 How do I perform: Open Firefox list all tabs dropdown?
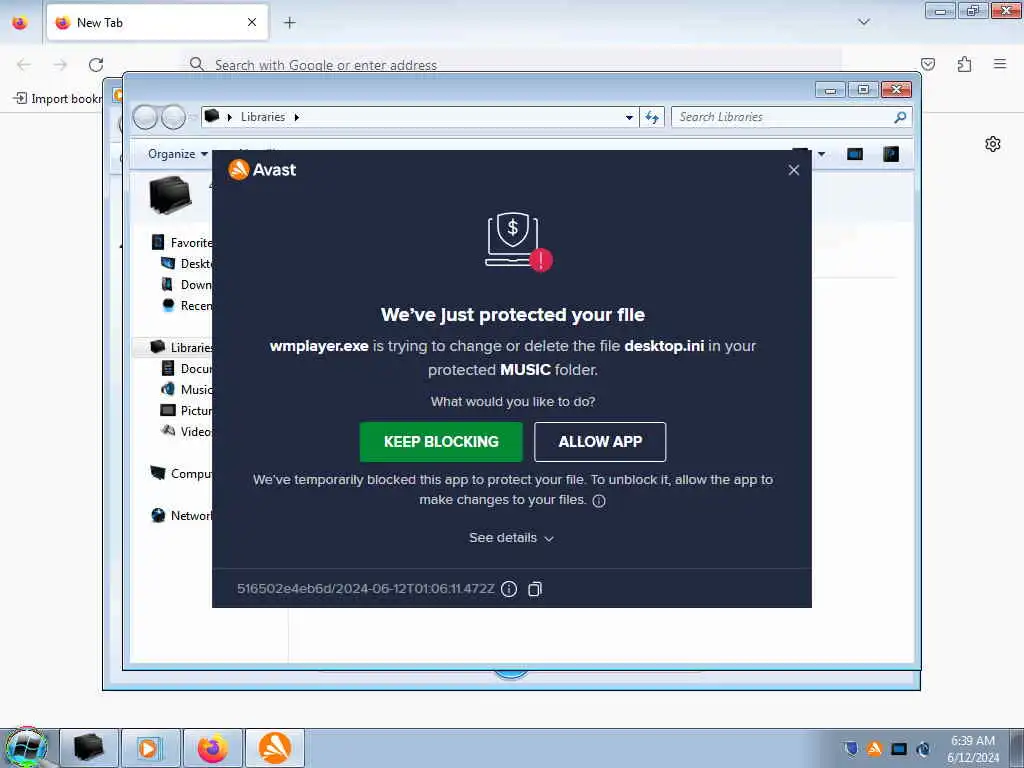[x=864, y=22]
